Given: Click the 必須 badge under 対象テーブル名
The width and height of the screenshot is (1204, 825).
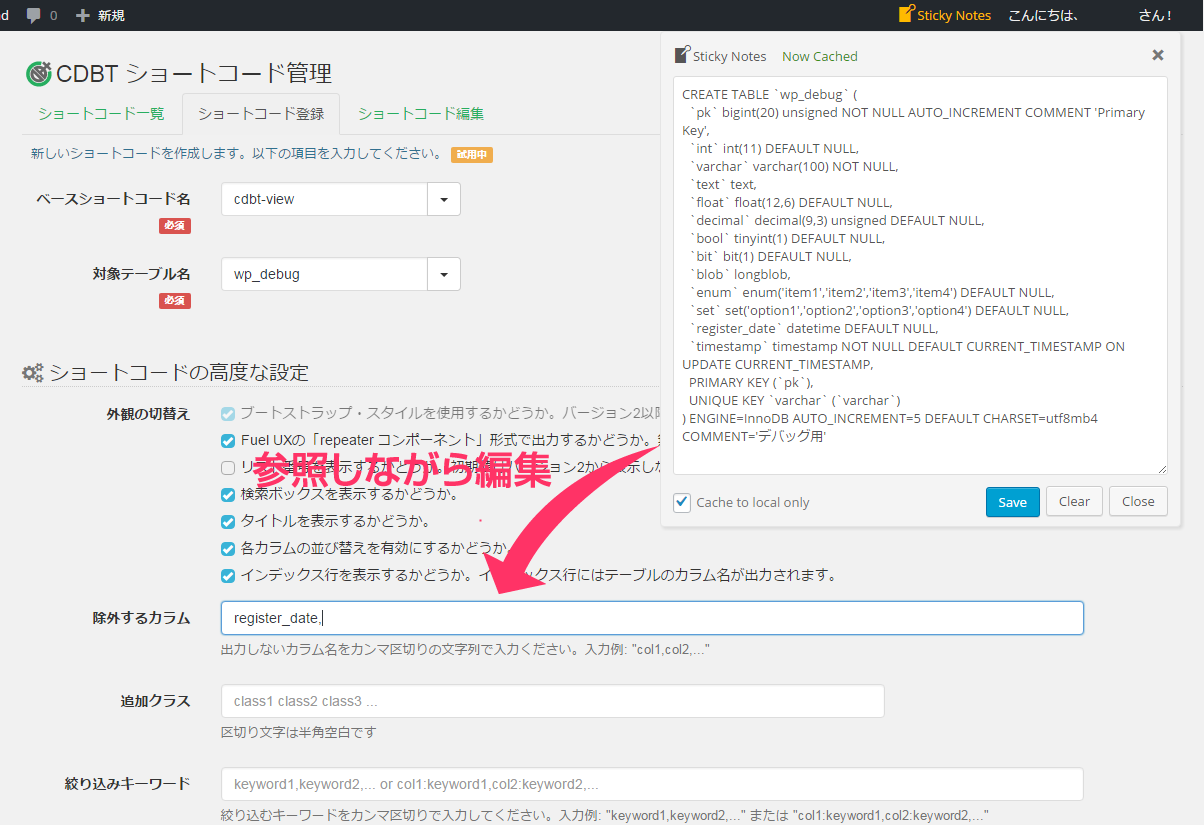Looking at the screenshot, I should click(x=175, y=300).
